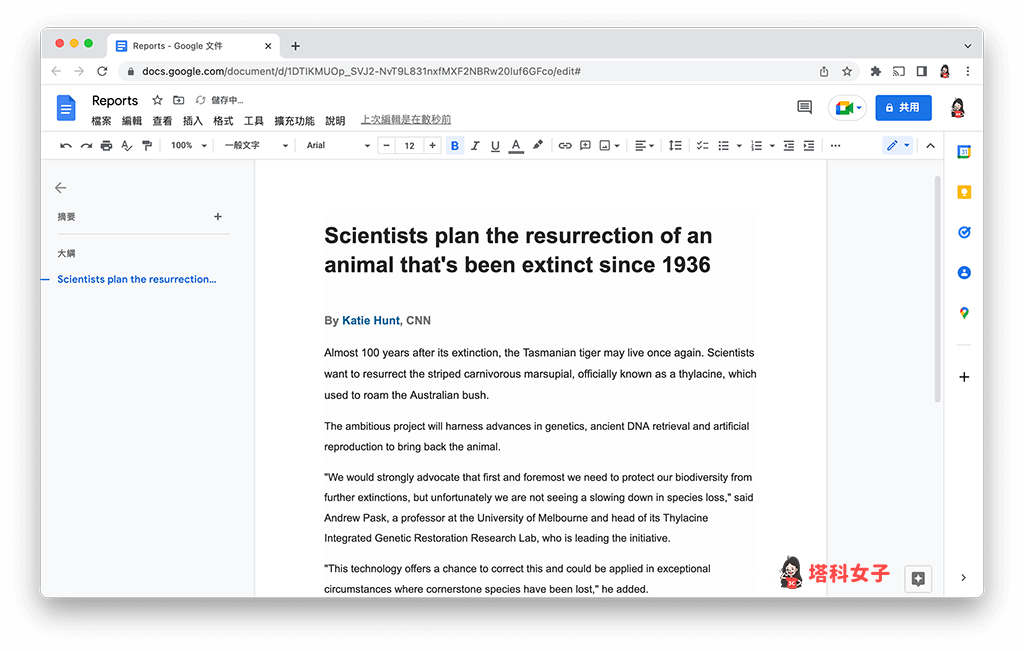Open the Explore button at bottom right
The width and height of the screenshot is (1024, 651).
click(918, 579)
